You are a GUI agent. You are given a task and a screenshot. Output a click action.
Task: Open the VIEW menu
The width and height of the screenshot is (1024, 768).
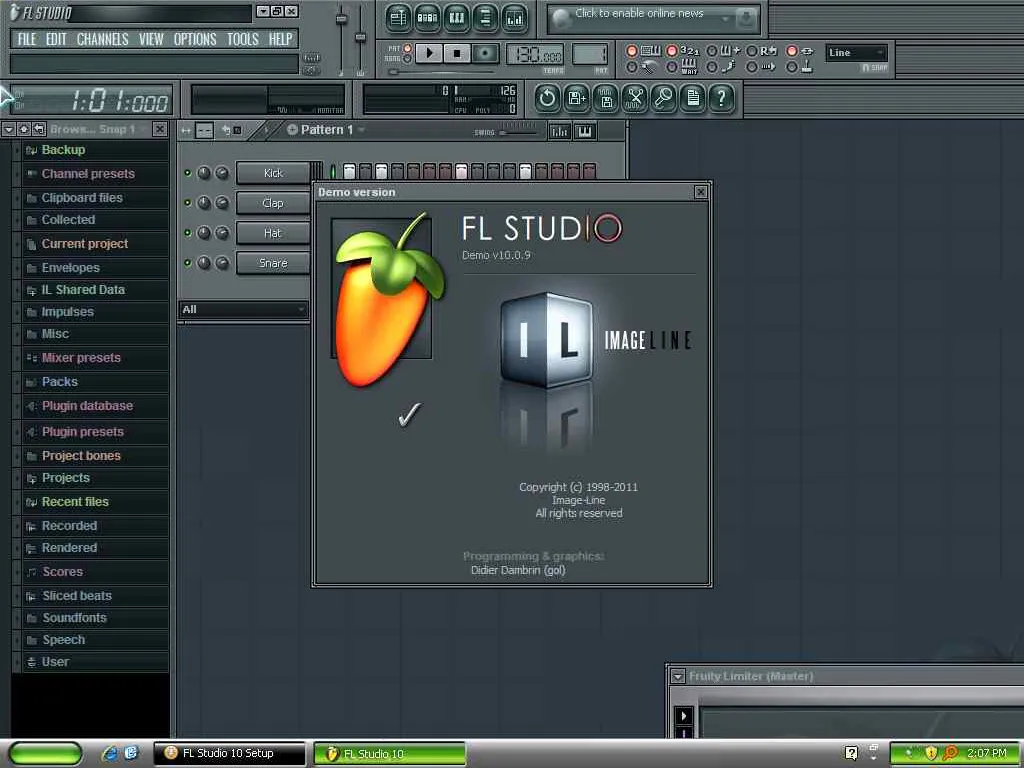151,39
